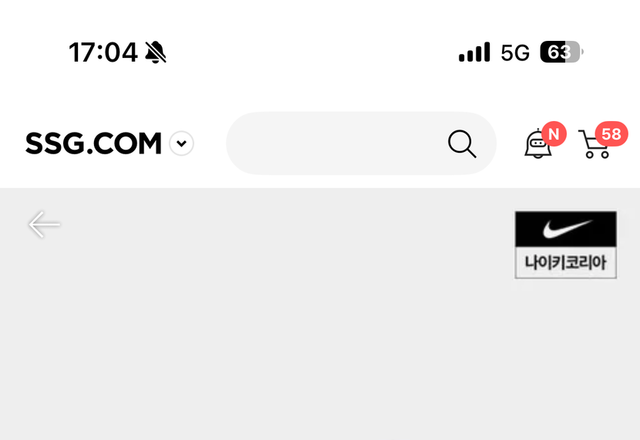Tap the magnifying glass search icon

click(x=462, y=144)
